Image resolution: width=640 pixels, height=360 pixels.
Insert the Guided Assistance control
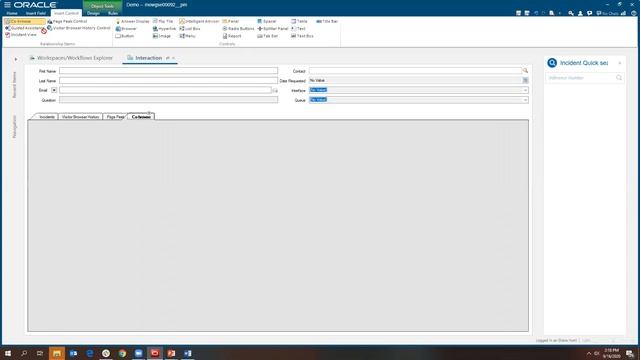[x=24, y=28]
